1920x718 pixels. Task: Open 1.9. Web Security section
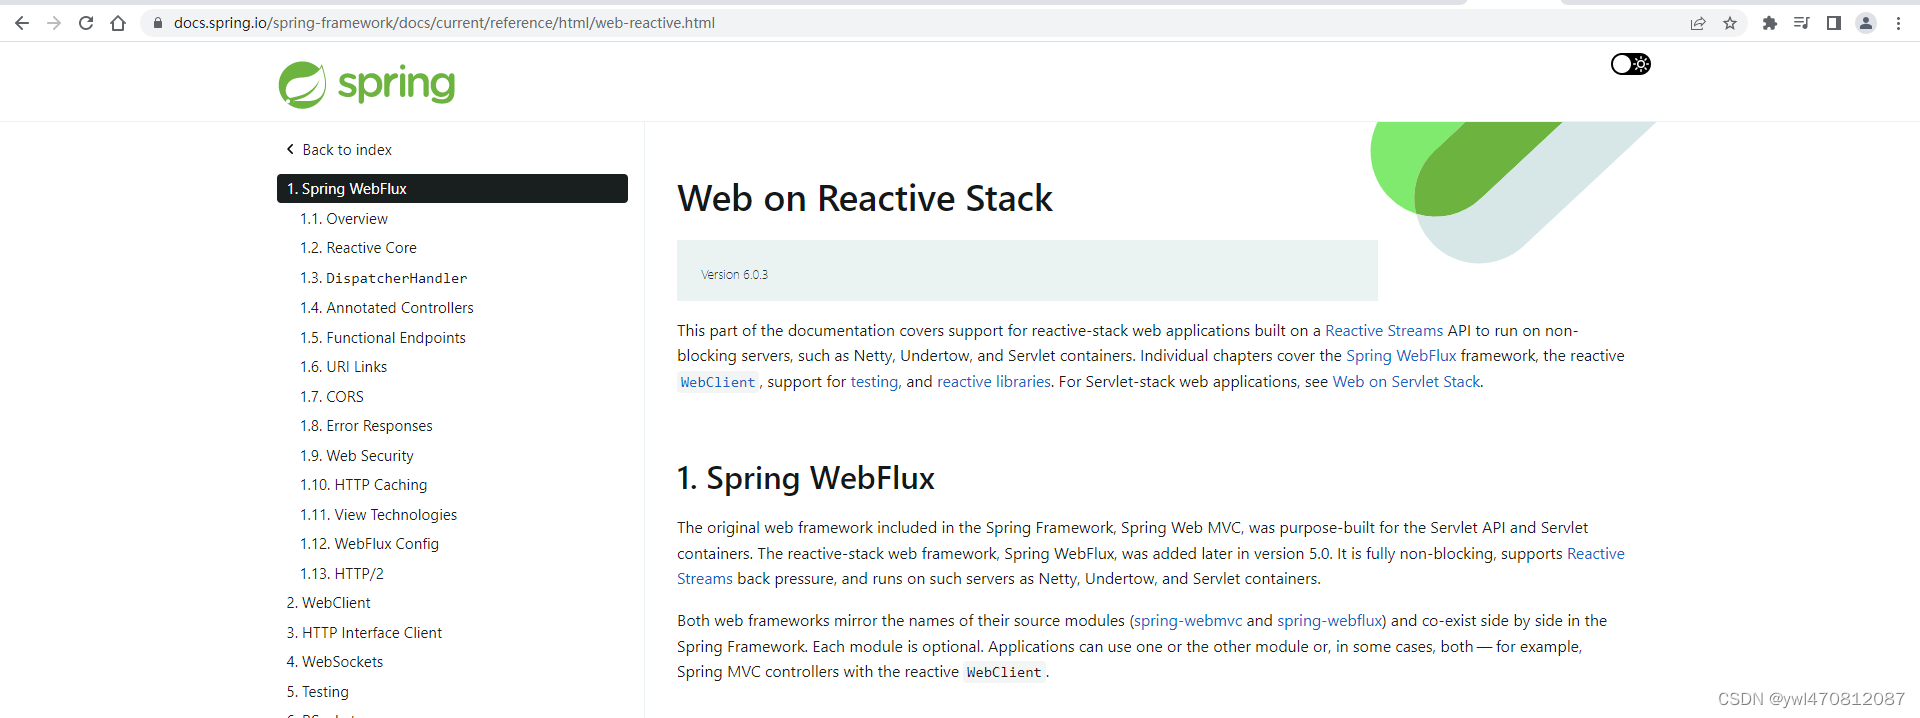[356, 456]
